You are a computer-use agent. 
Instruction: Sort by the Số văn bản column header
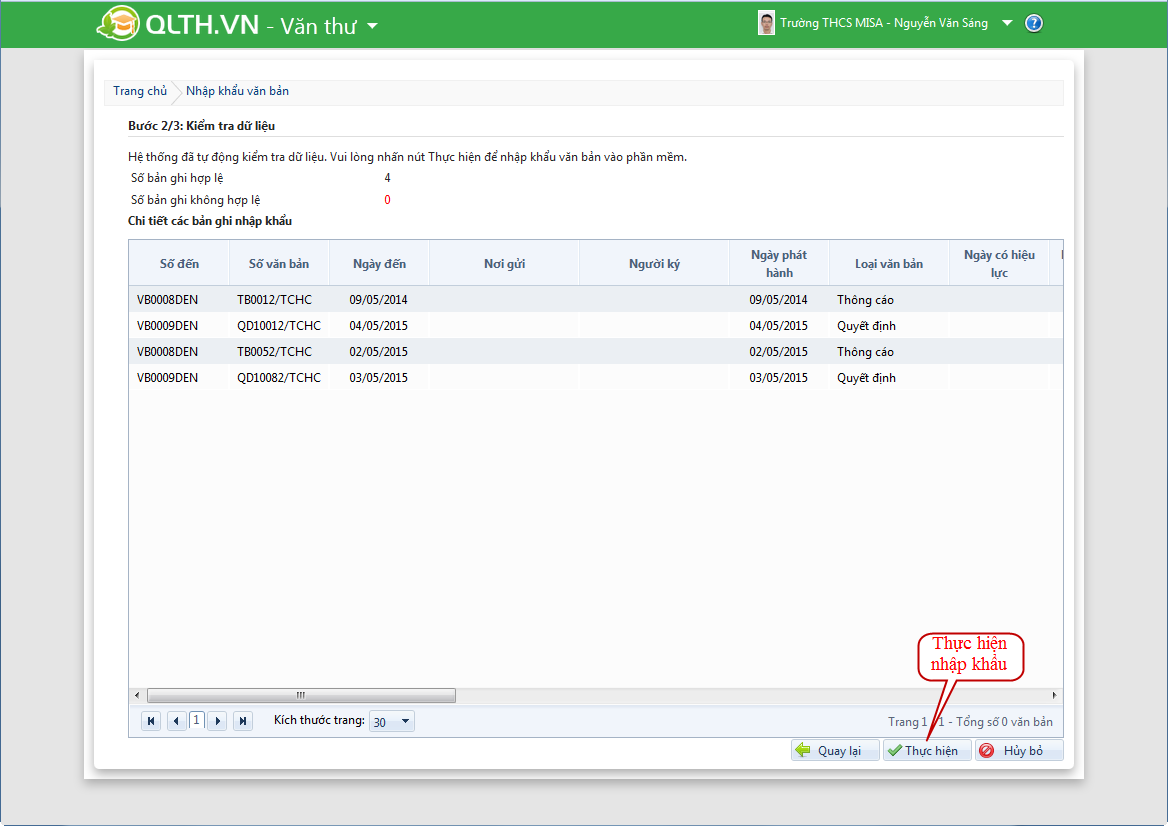pos(279,264)
